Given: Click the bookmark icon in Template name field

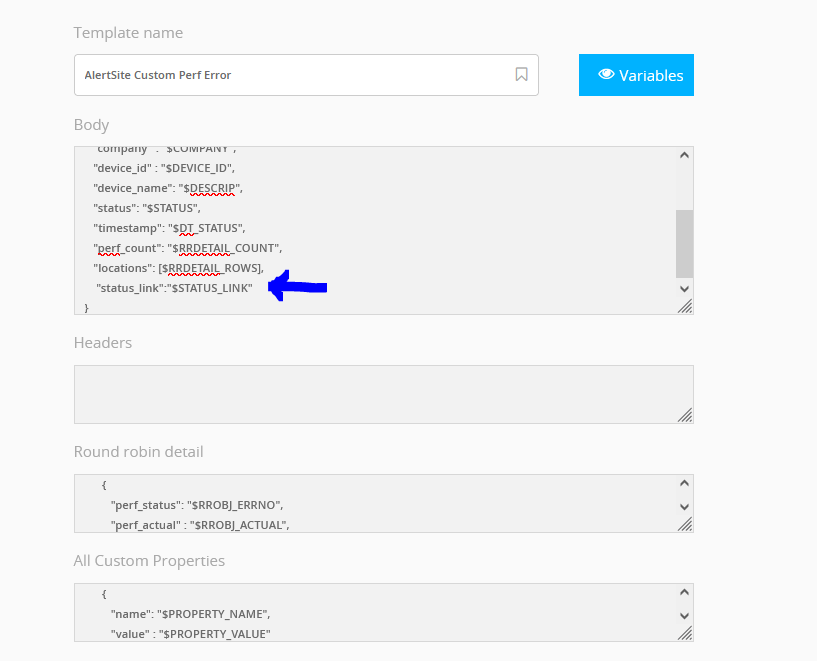Looking at the screenshot, I should tap(521, 75).
